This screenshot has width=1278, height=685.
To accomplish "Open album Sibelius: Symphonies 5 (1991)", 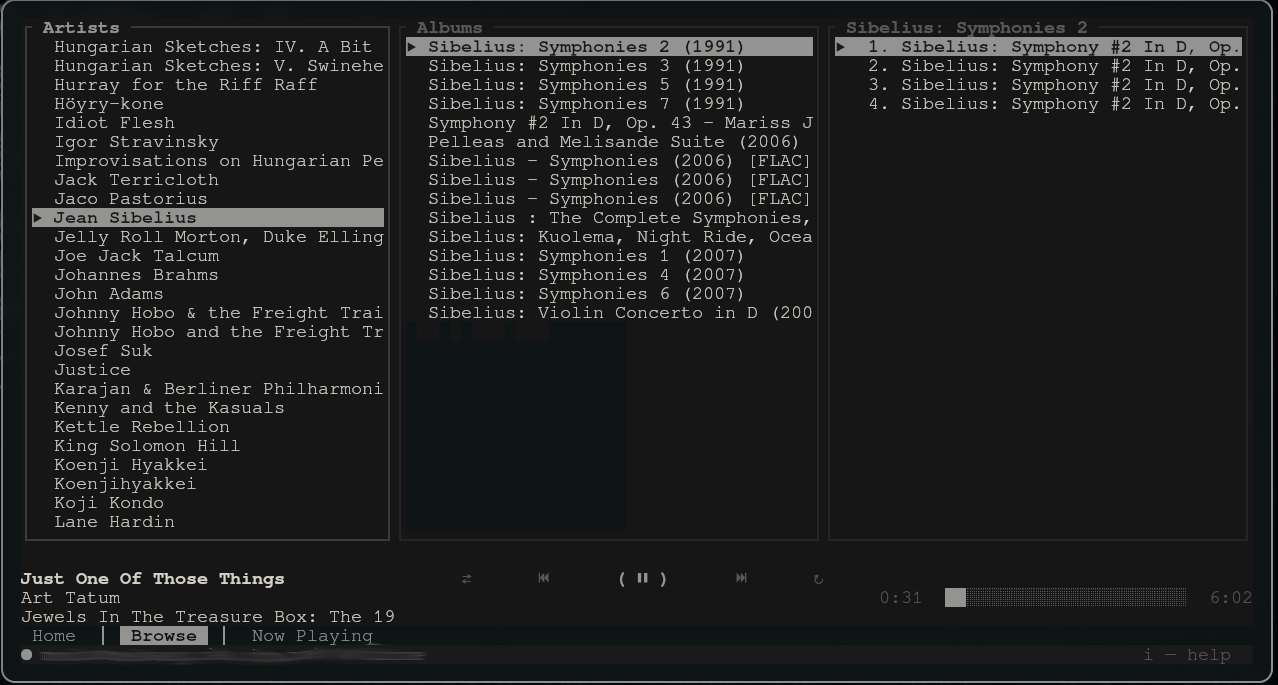I will (x=586, y=85).
